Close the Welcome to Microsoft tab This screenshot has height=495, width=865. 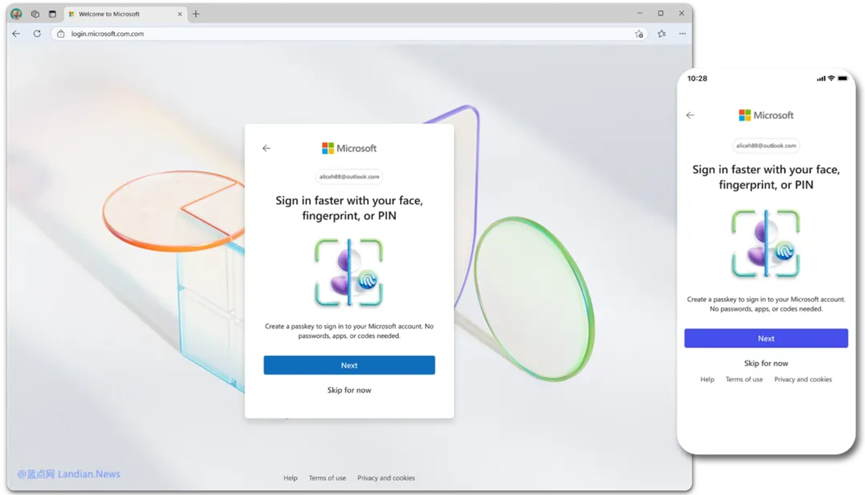[x=180, y=14]
